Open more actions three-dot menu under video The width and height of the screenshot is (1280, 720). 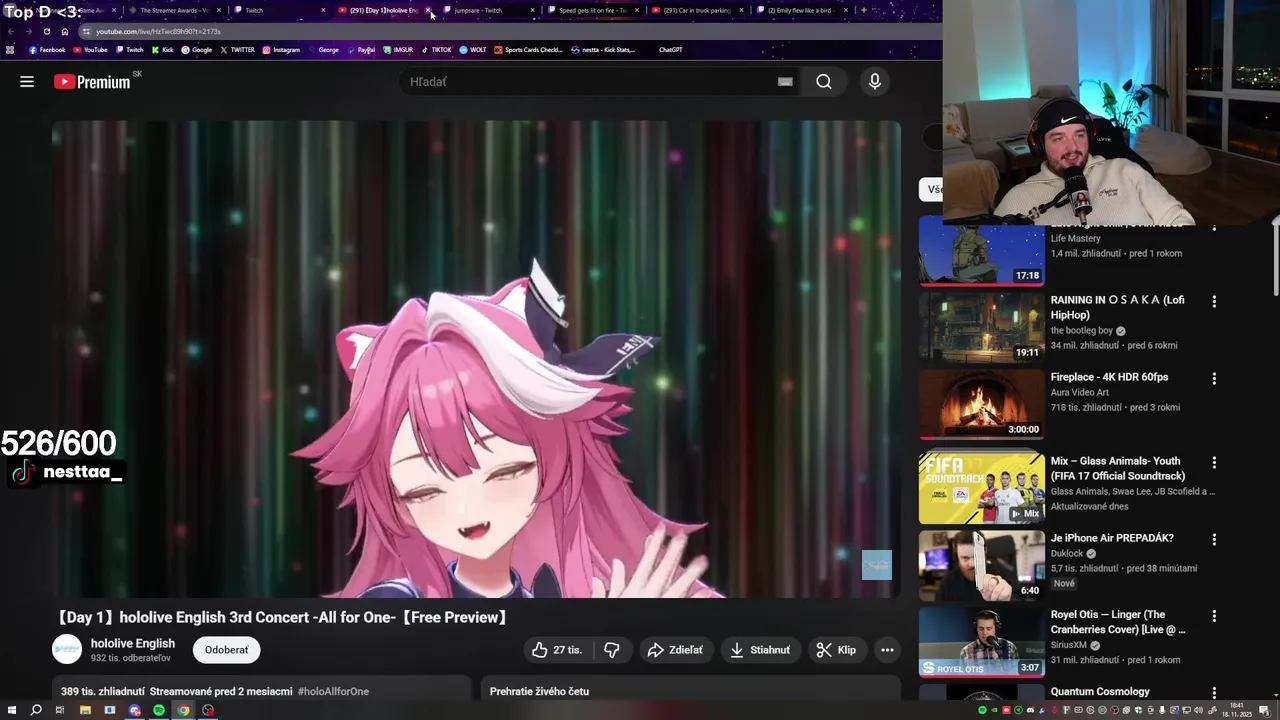(x=887, y=650)
